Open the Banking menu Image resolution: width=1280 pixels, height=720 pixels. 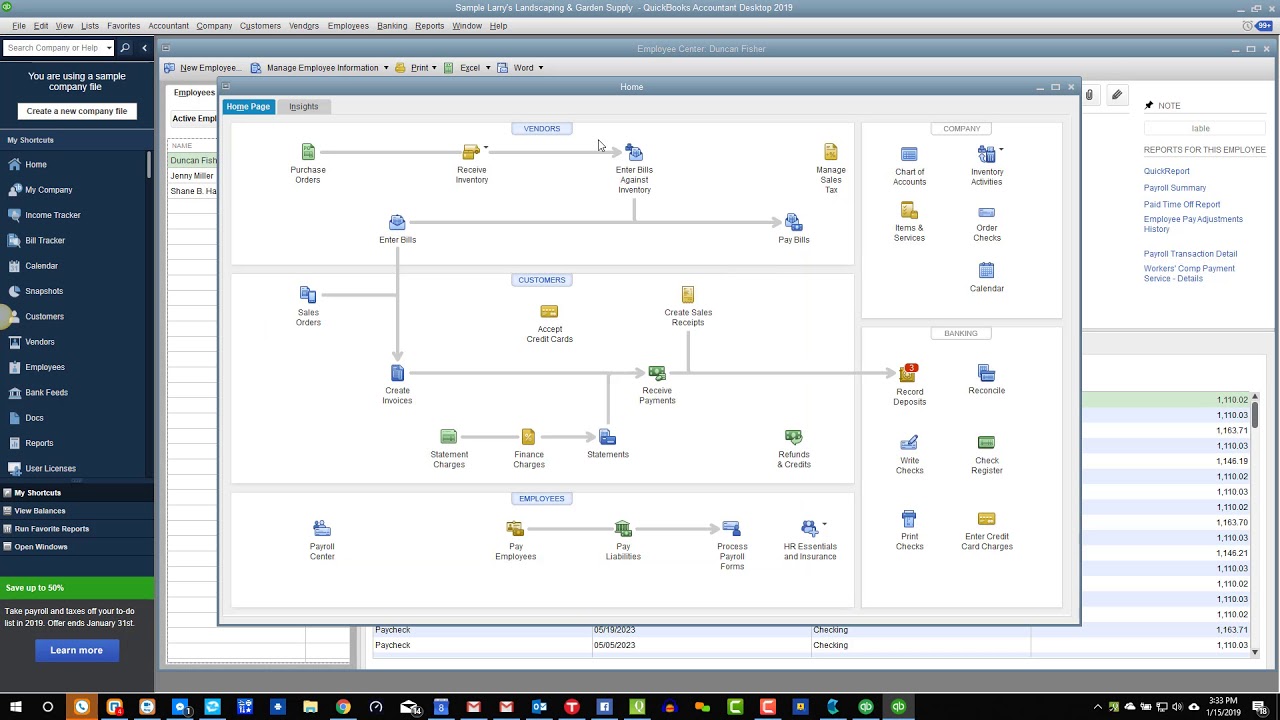(x=392, y=26)
